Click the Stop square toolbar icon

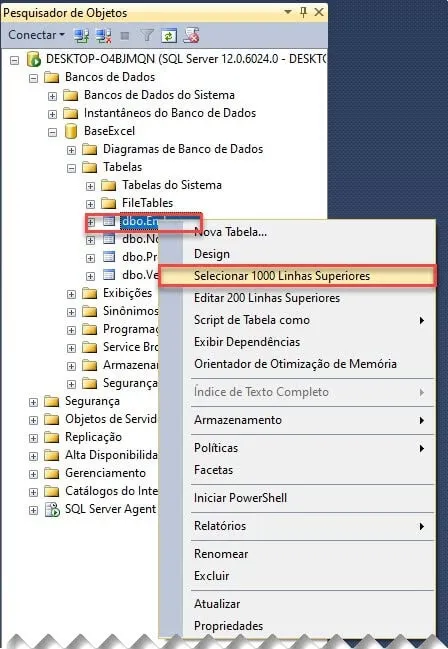[x=125, y=36]
